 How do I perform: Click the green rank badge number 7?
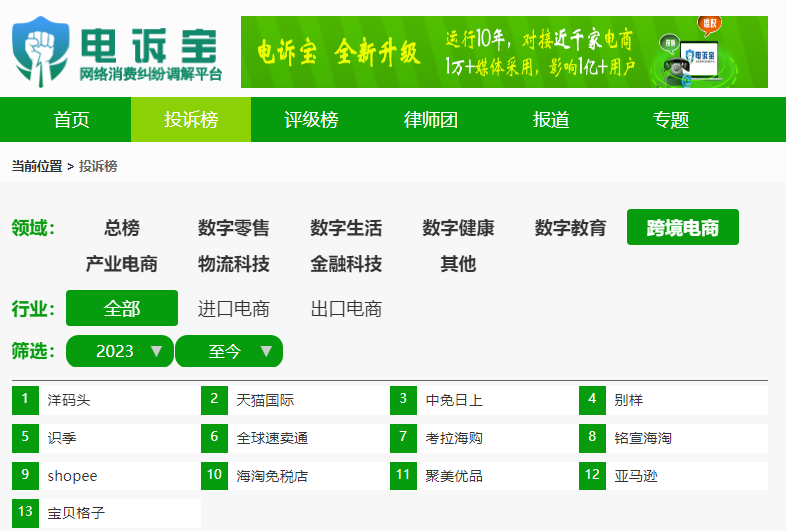click(x=404, y=438)
